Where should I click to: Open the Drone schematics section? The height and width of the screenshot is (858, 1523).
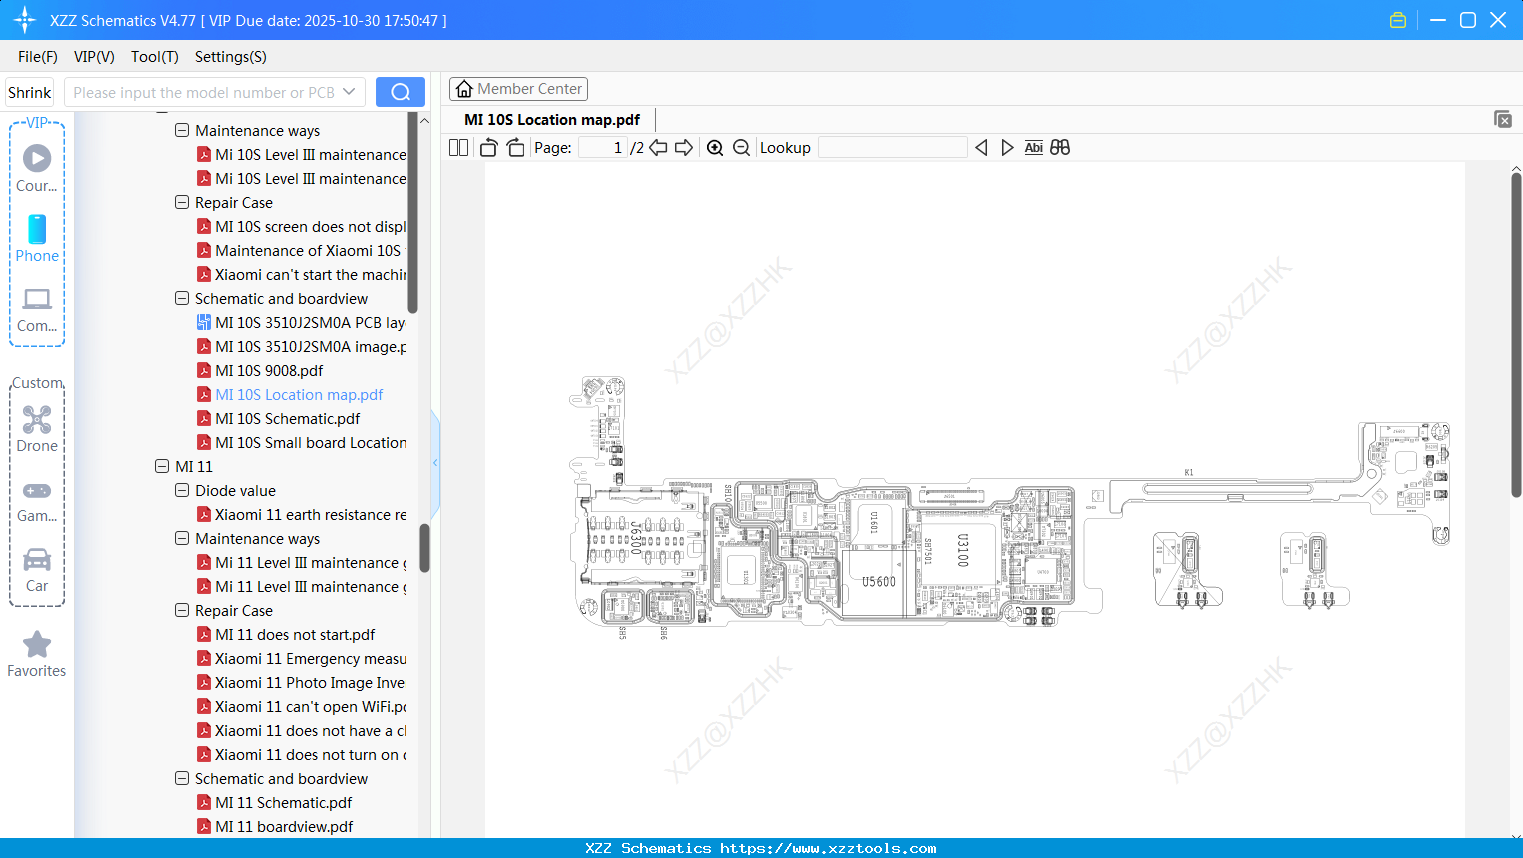[x=37, y=428]
